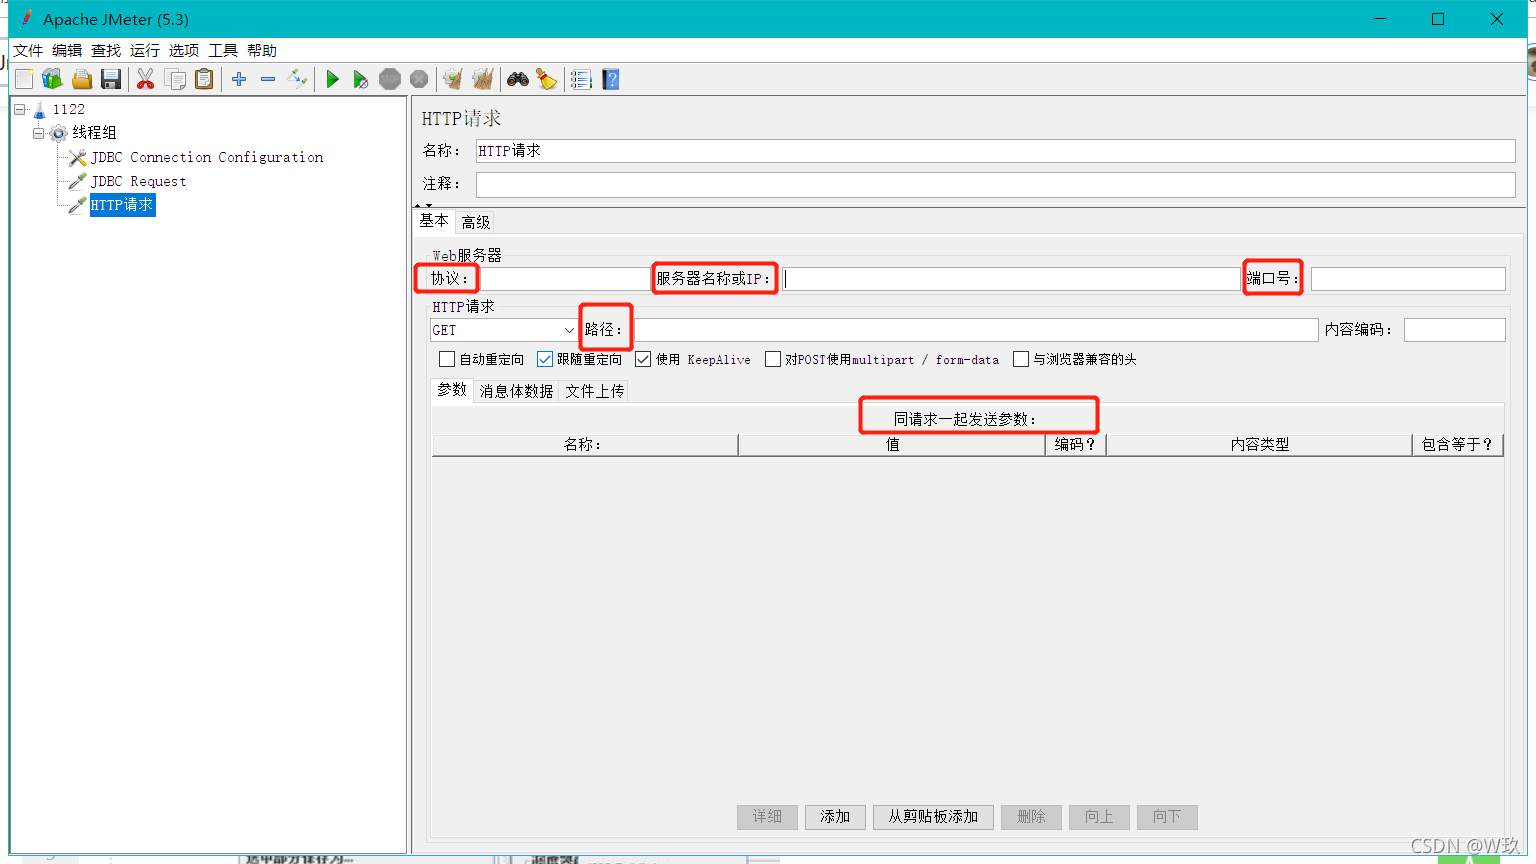Switch to the 参数 tab
Screen dimensions: 1536x864
(x=452, y=390)
